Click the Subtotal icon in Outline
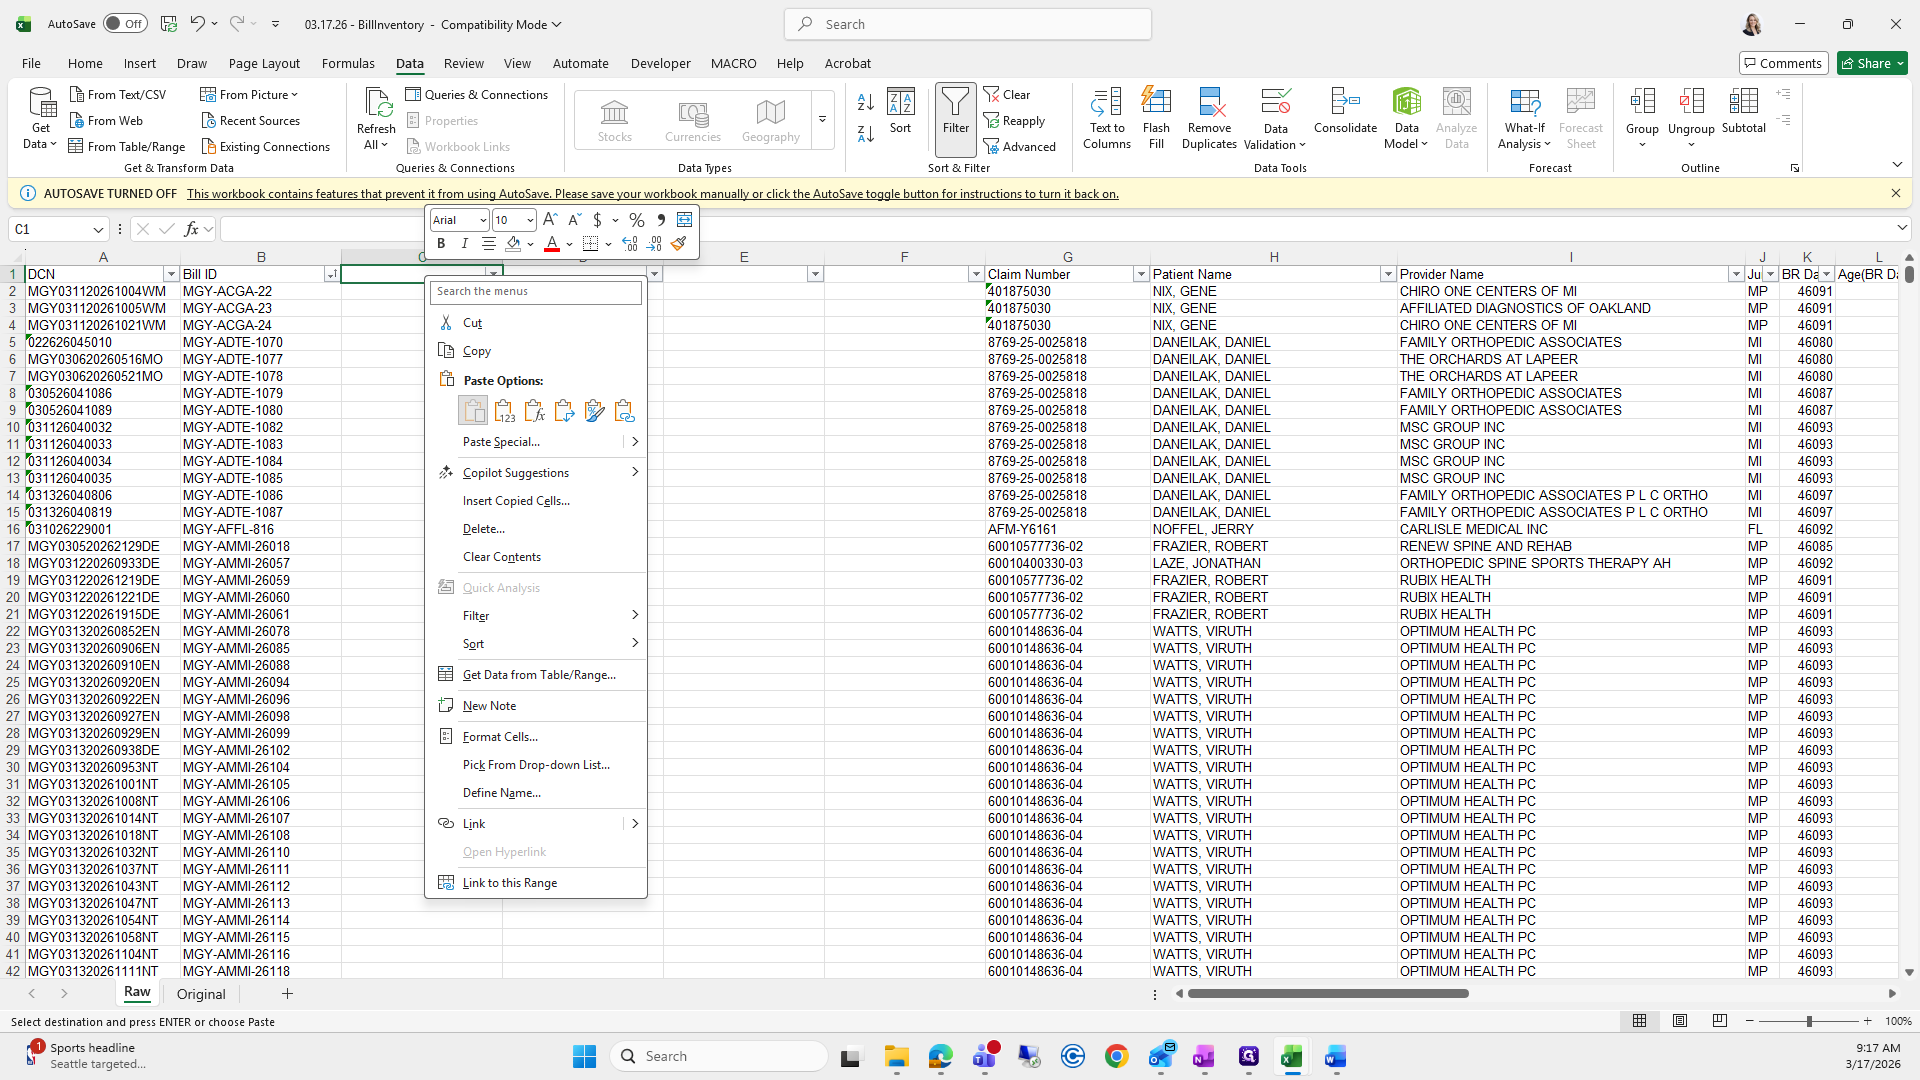 point(1743,103)
